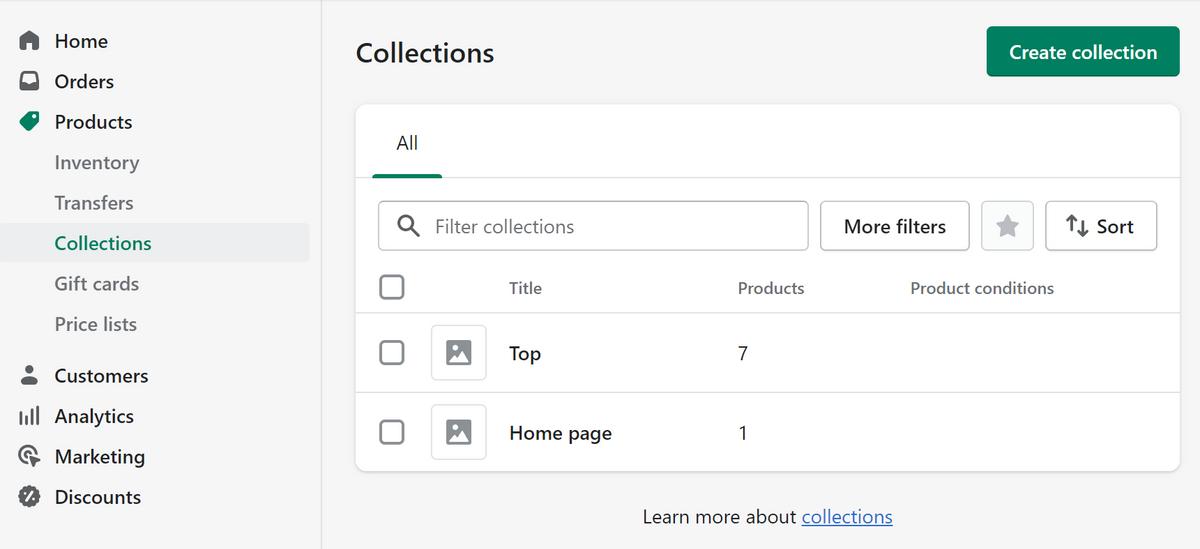Click the Marketing target icon
The height and width of the screenshot is (549, 1200).
[30, 457]
